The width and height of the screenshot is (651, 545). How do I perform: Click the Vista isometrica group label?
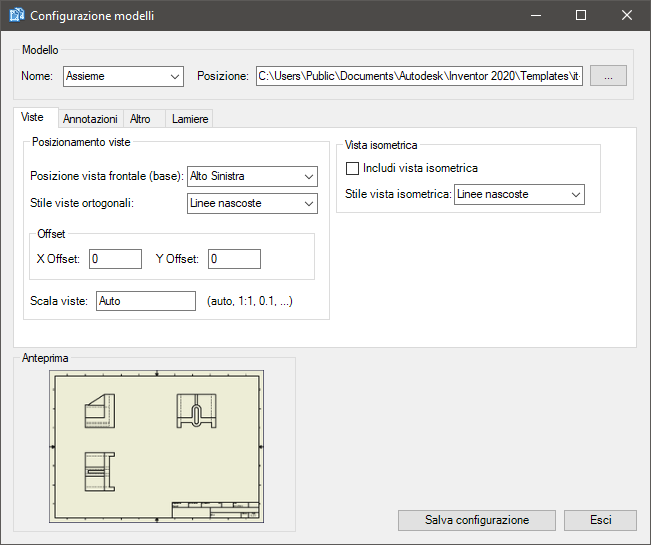pos(381,145)
